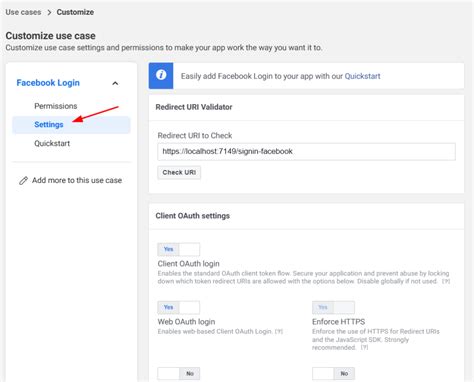Click the Redirect URI Validator heading

194,107
